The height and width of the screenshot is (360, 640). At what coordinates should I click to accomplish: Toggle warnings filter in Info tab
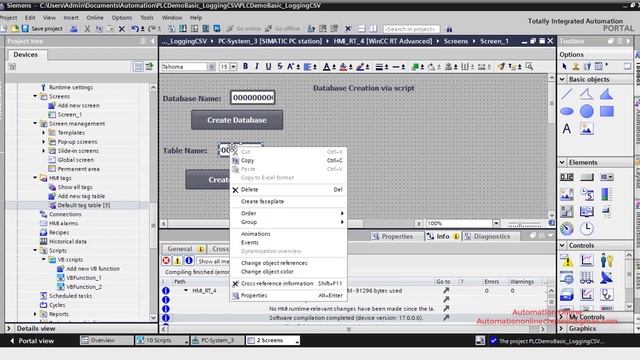click(x=178, y=261)
